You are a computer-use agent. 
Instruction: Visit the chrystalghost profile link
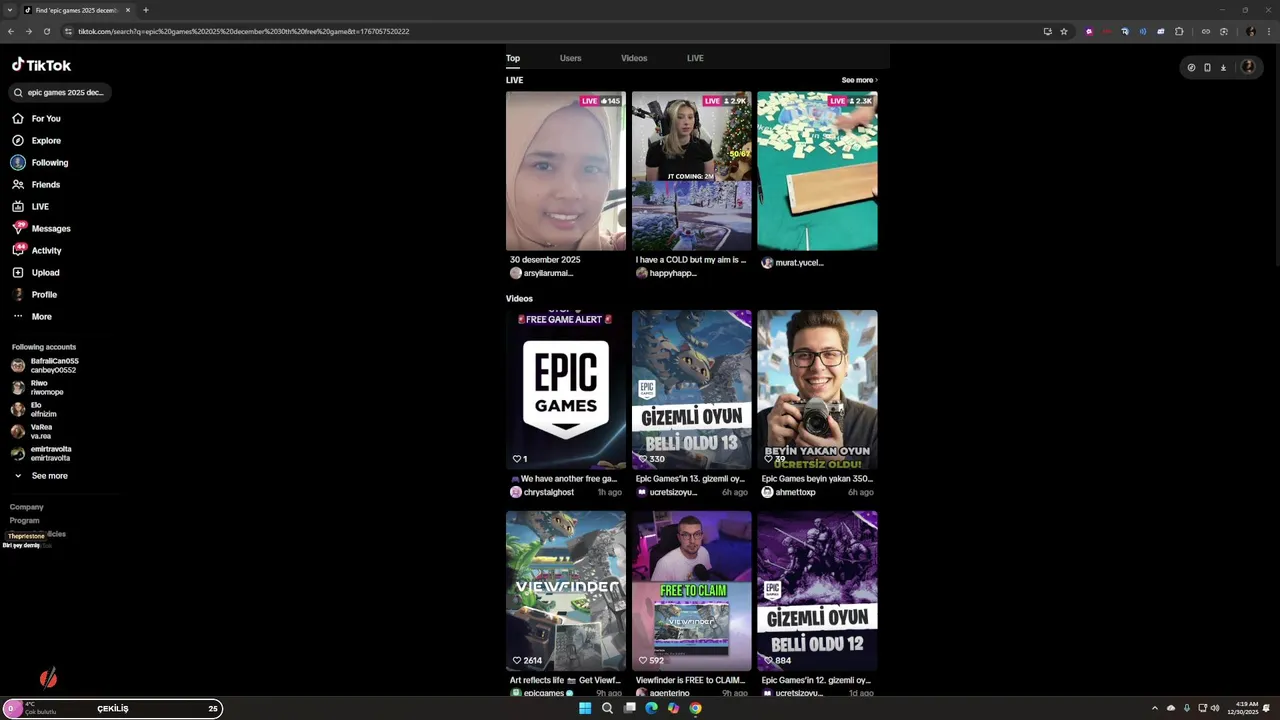(548, 492)
